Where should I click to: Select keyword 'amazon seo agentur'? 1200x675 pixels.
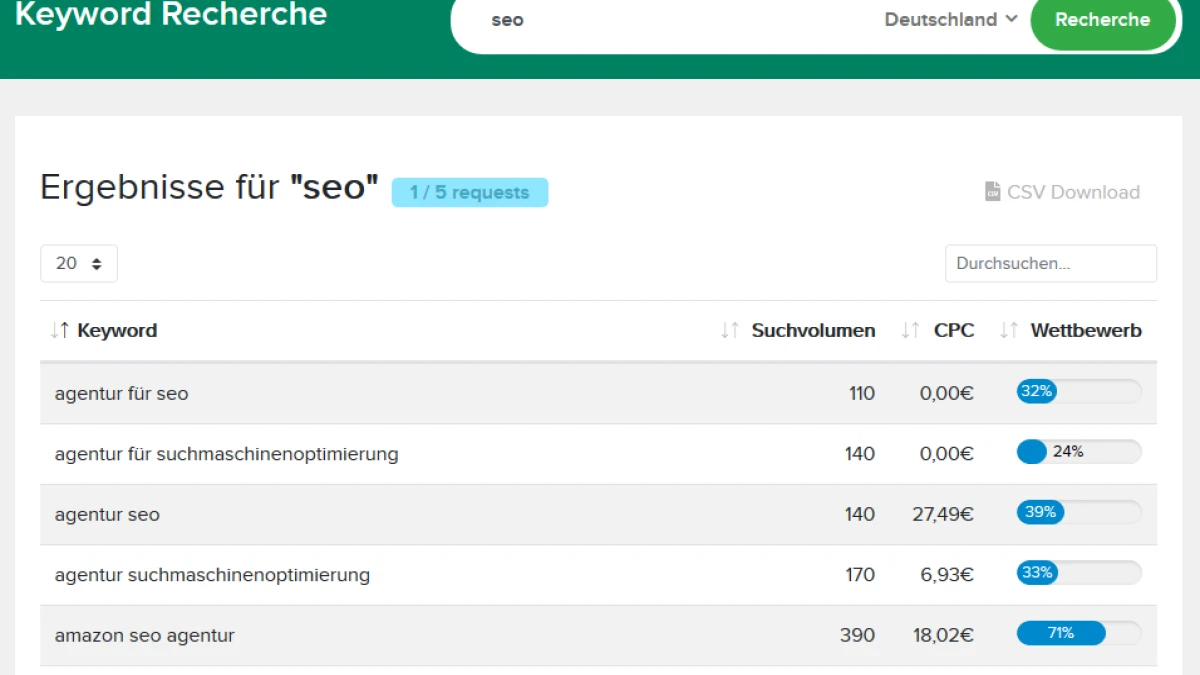[144, 635]
